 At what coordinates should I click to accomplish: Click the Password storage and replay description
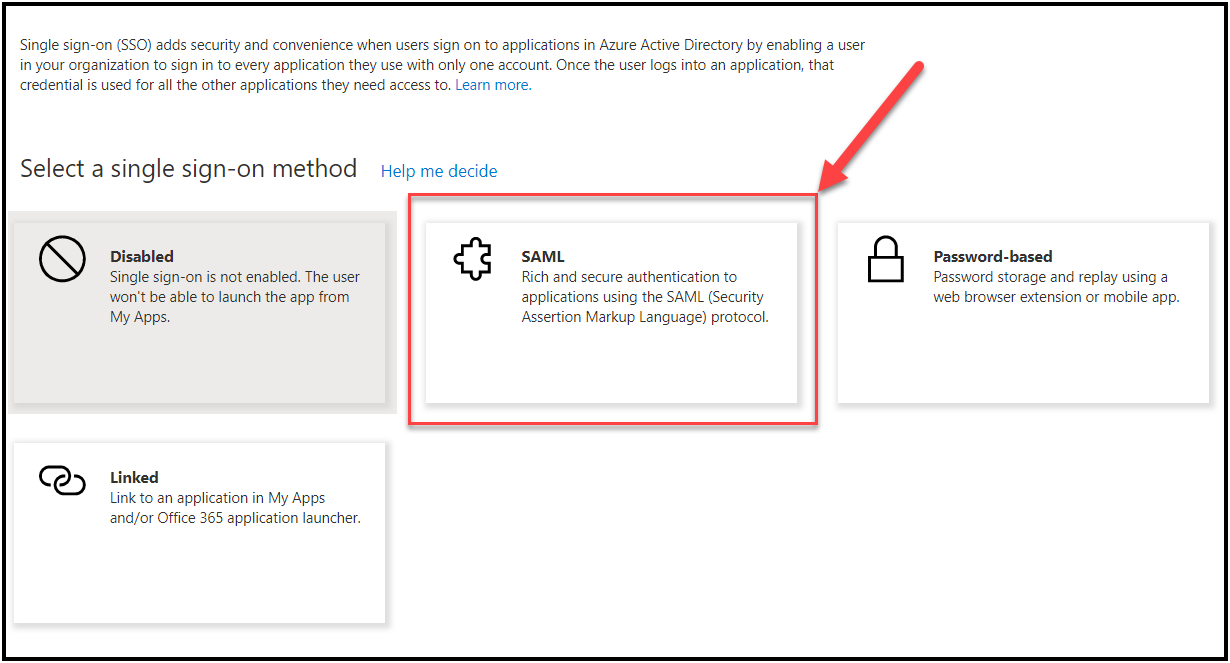coord(1055,287)
